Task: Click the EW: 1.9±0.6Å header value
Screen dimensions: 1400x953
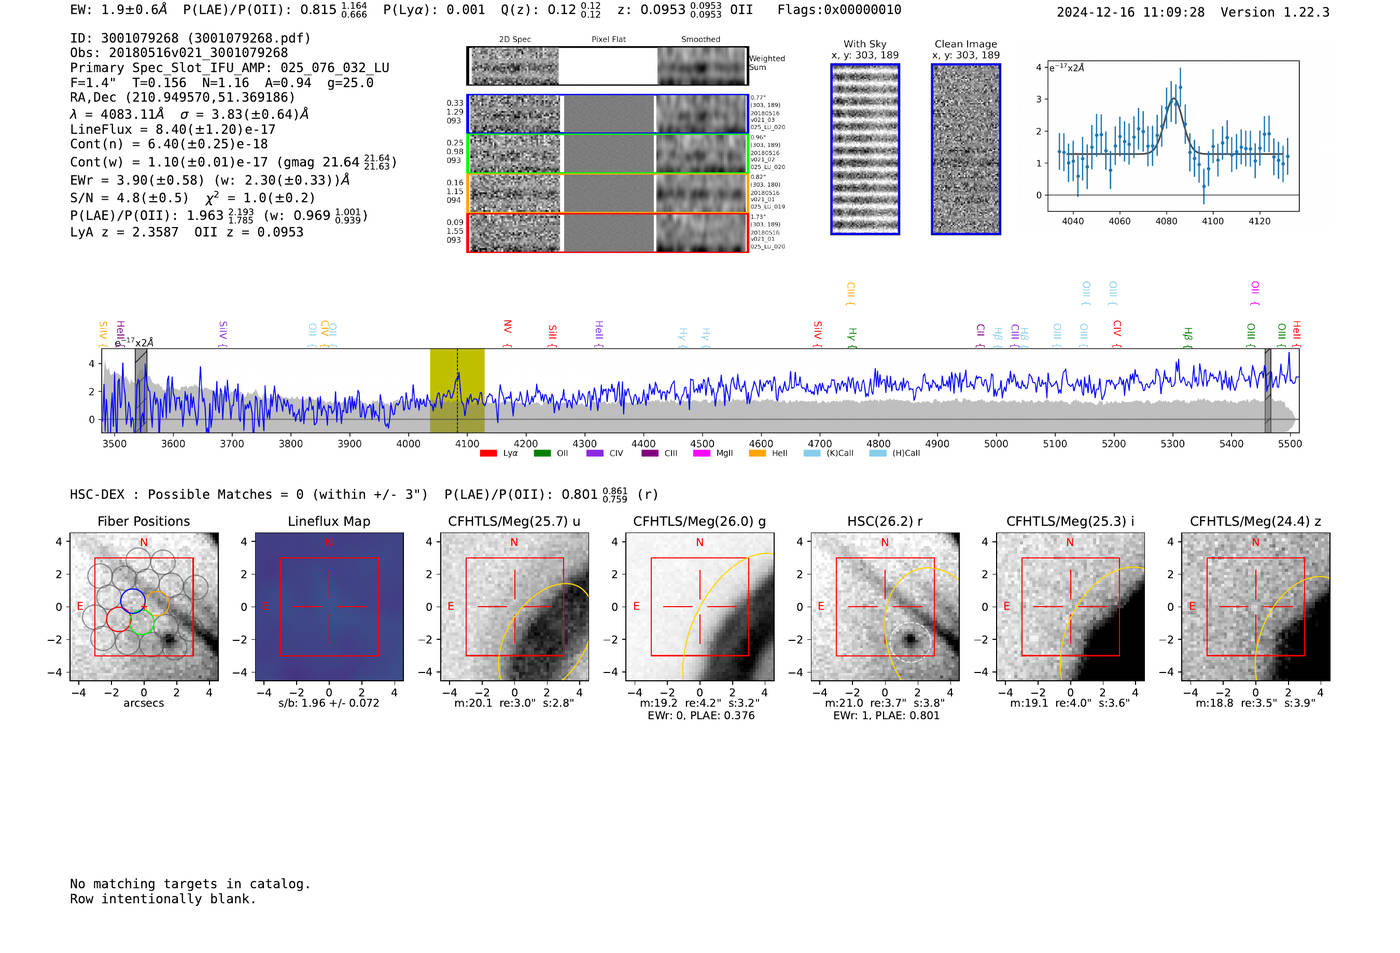Action: 119,9
